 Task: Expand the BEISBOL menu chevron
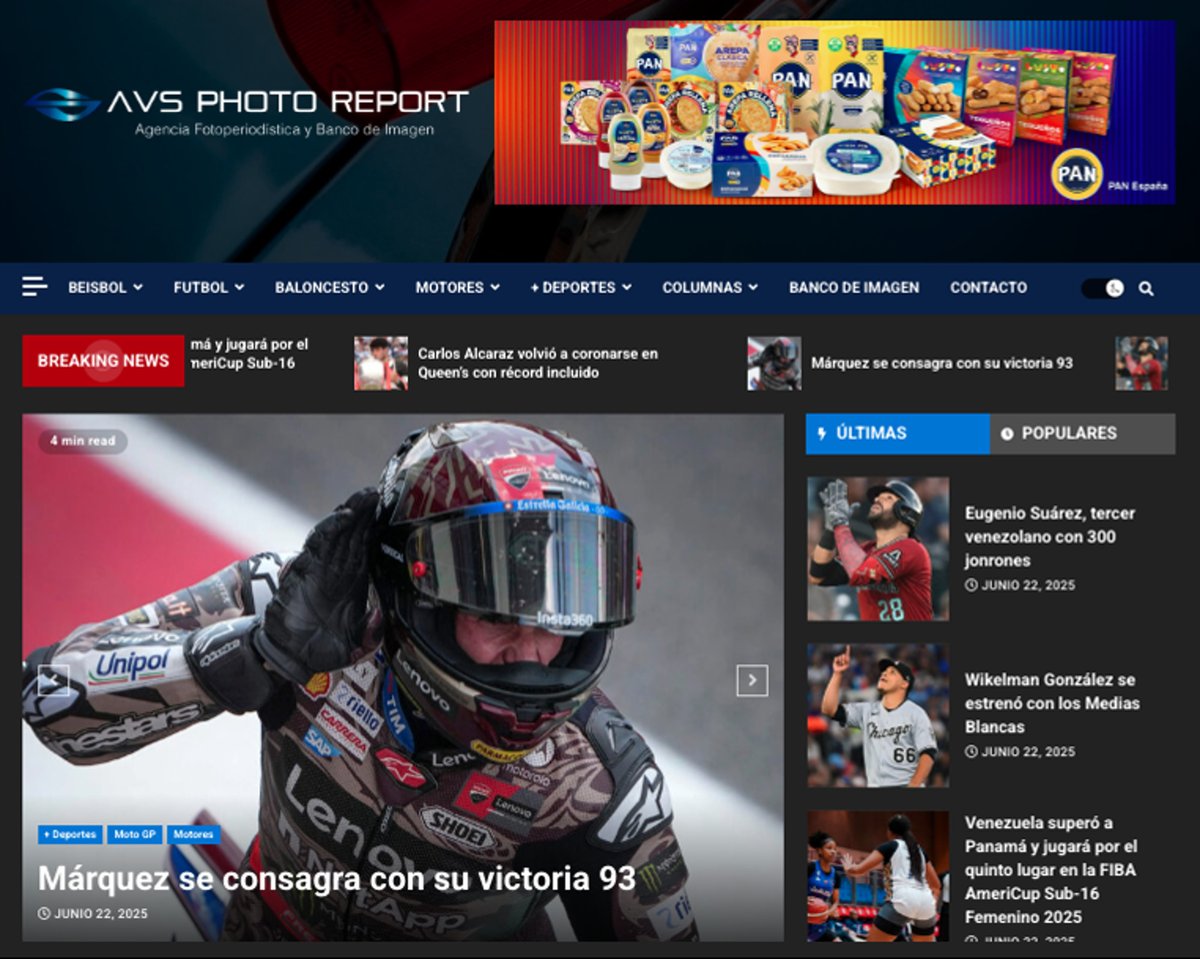coord(138,288)
